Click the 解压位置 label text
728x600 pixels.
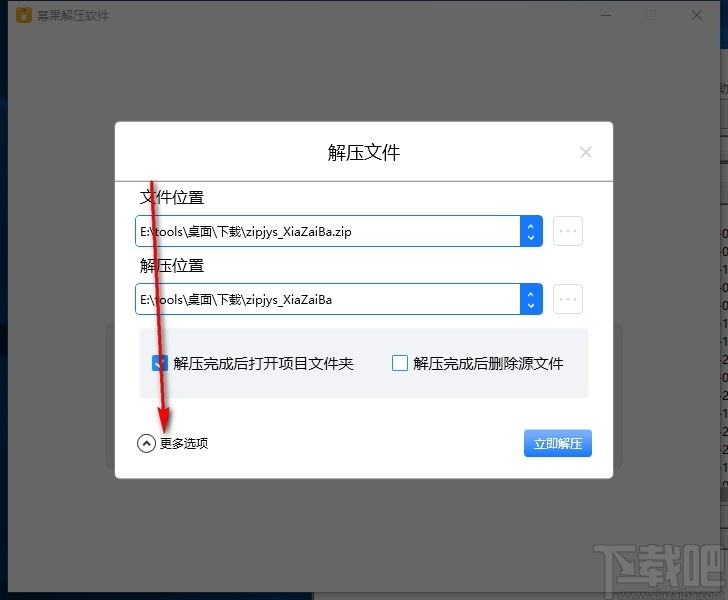click(172, 266)
